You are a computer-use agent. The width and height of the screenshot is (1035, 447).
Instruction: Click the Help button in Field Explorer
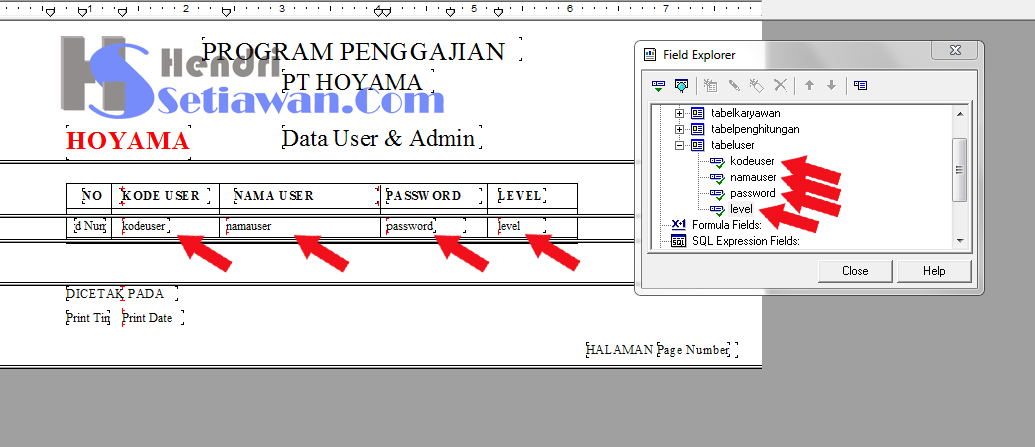(x=934, y=271)
